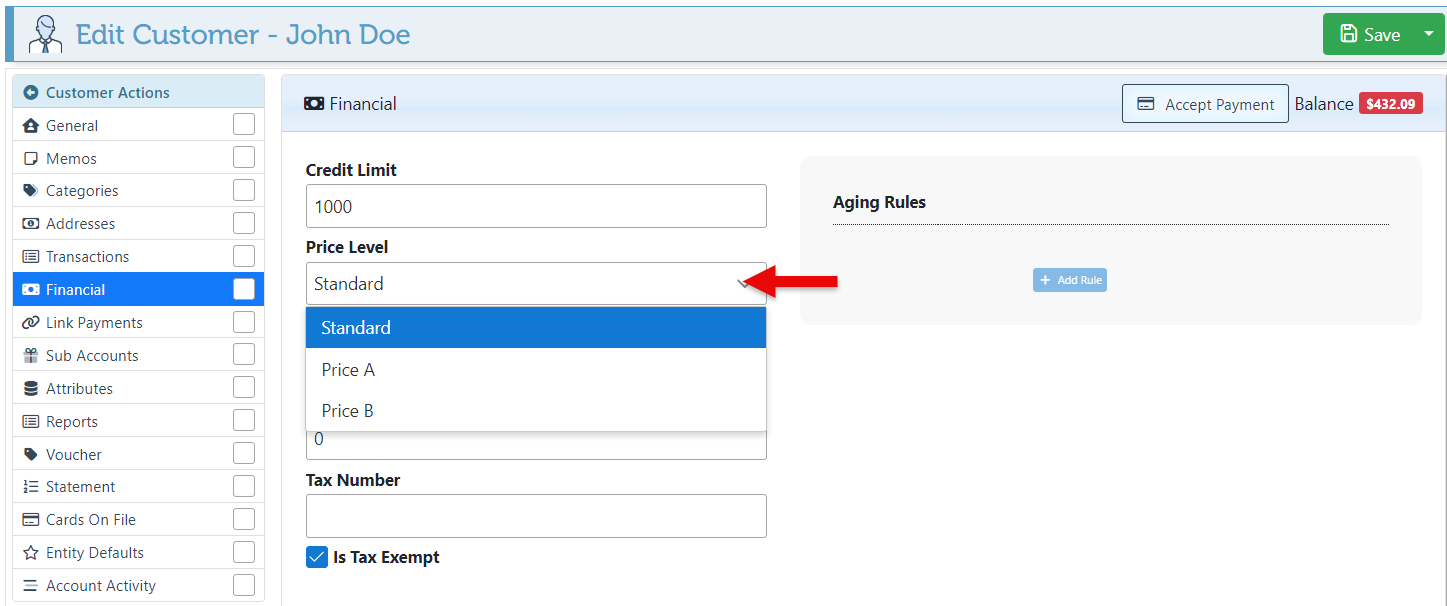Collapse the Price Level dropdown
The height and width of the screenshot is (606, 1447).
coord(743,284)
